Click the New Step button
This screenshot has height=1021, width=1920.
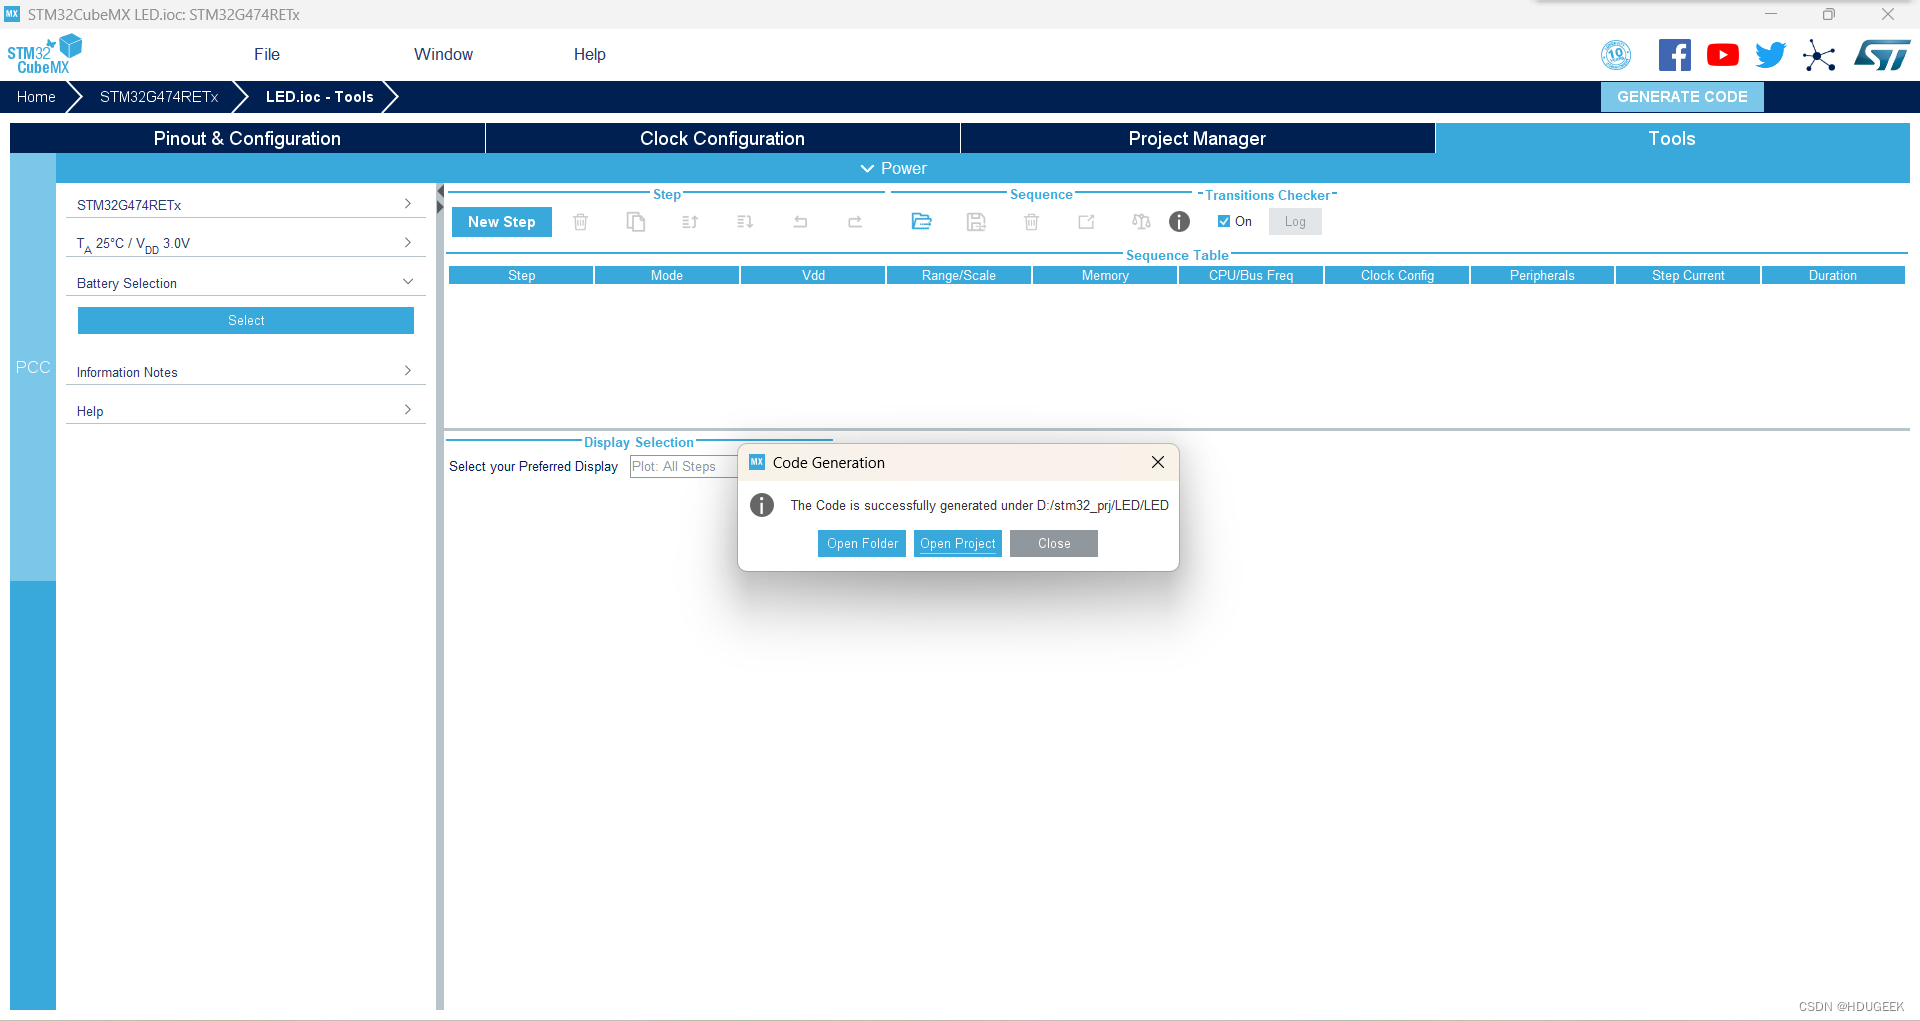tap(502, 222)
